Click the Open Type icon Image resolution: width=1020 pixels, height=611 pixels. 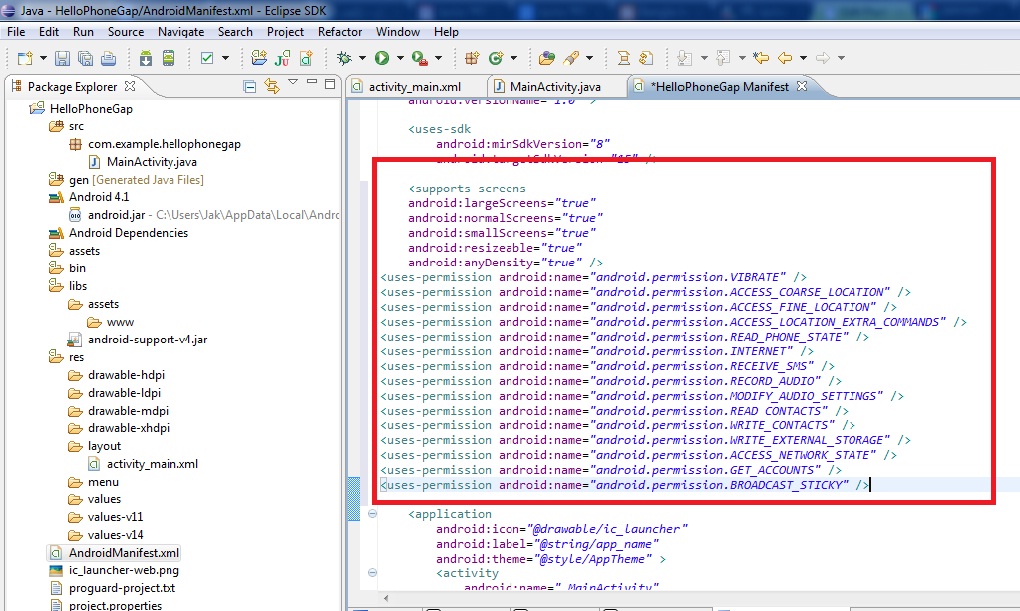coord(547,58)
